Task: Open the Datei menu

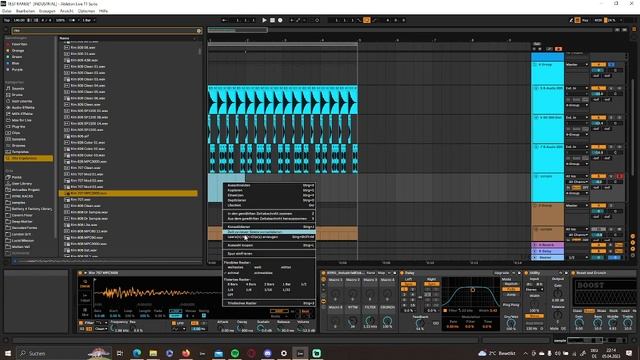Action: [x=7, y=11]
